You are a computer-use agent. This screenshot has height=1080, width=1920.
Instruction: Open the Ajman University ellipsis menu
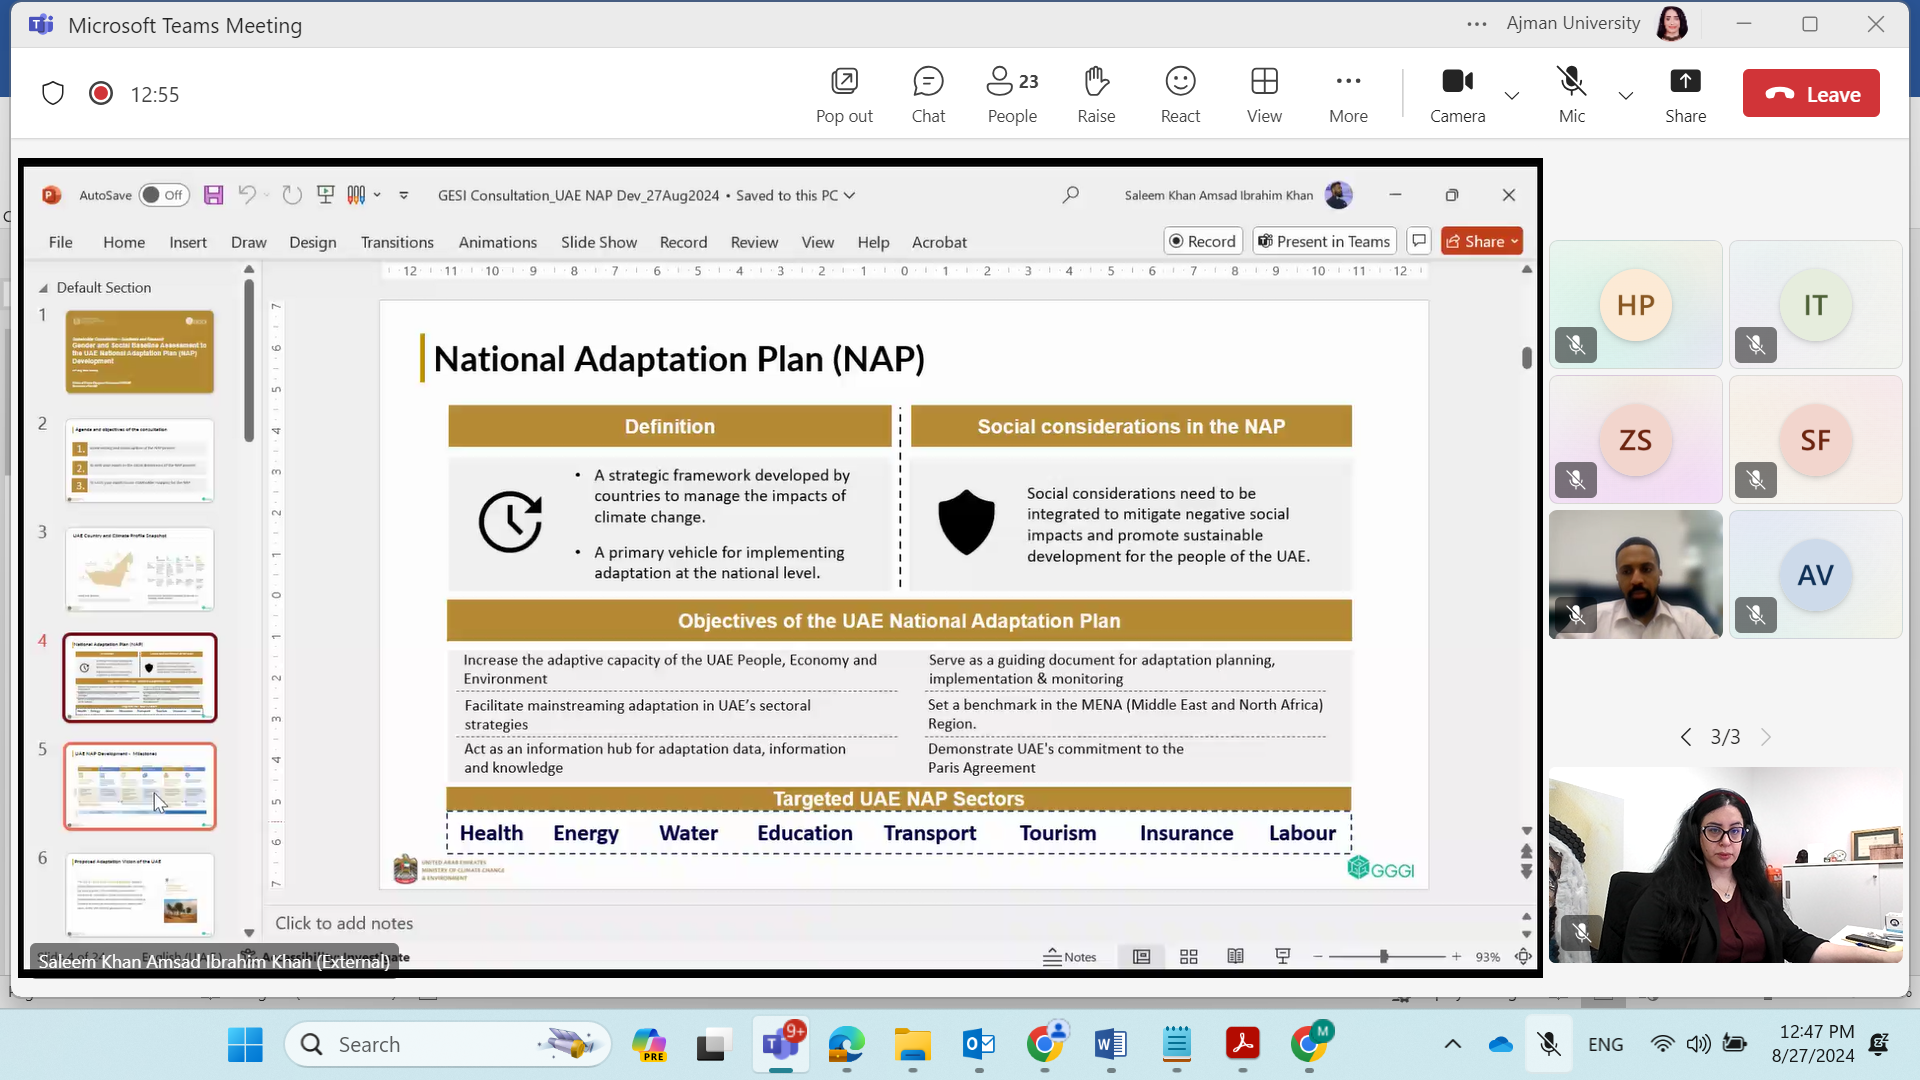[1477, 24]
